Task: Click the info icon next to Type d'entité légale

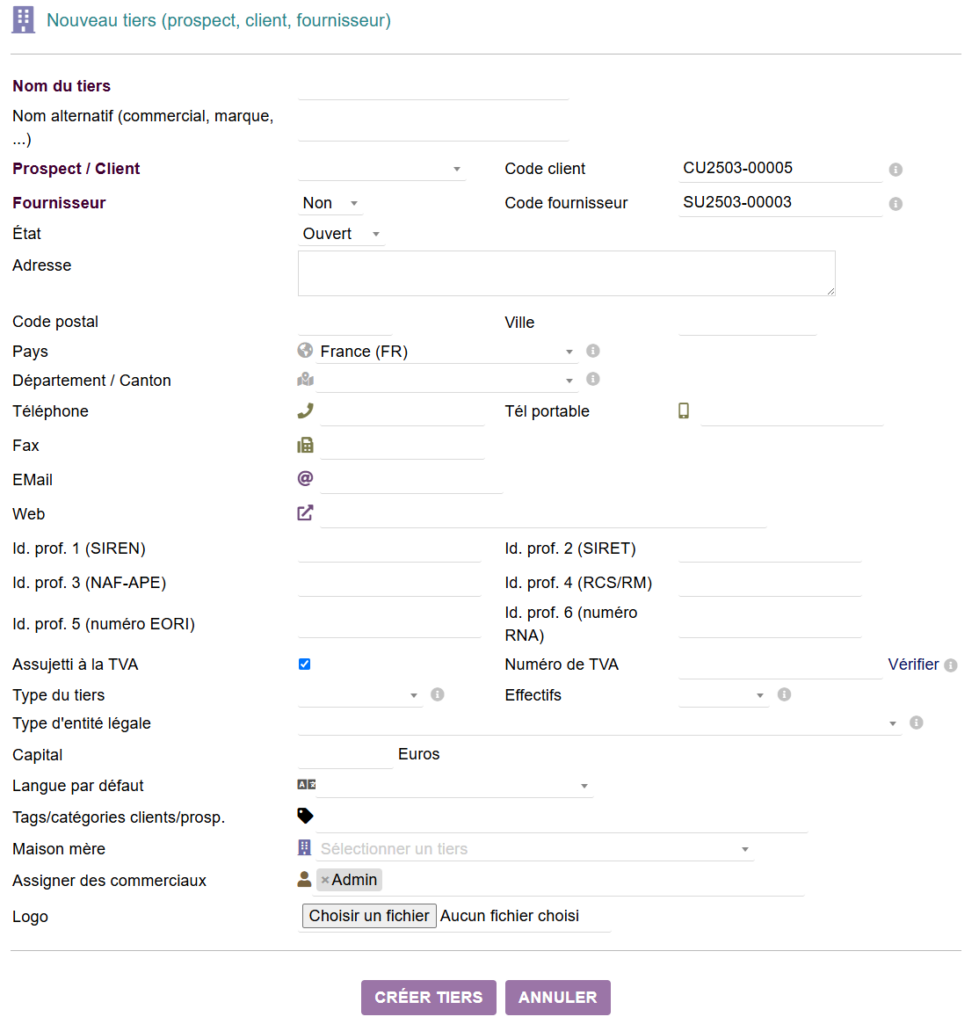Action: 916,723
